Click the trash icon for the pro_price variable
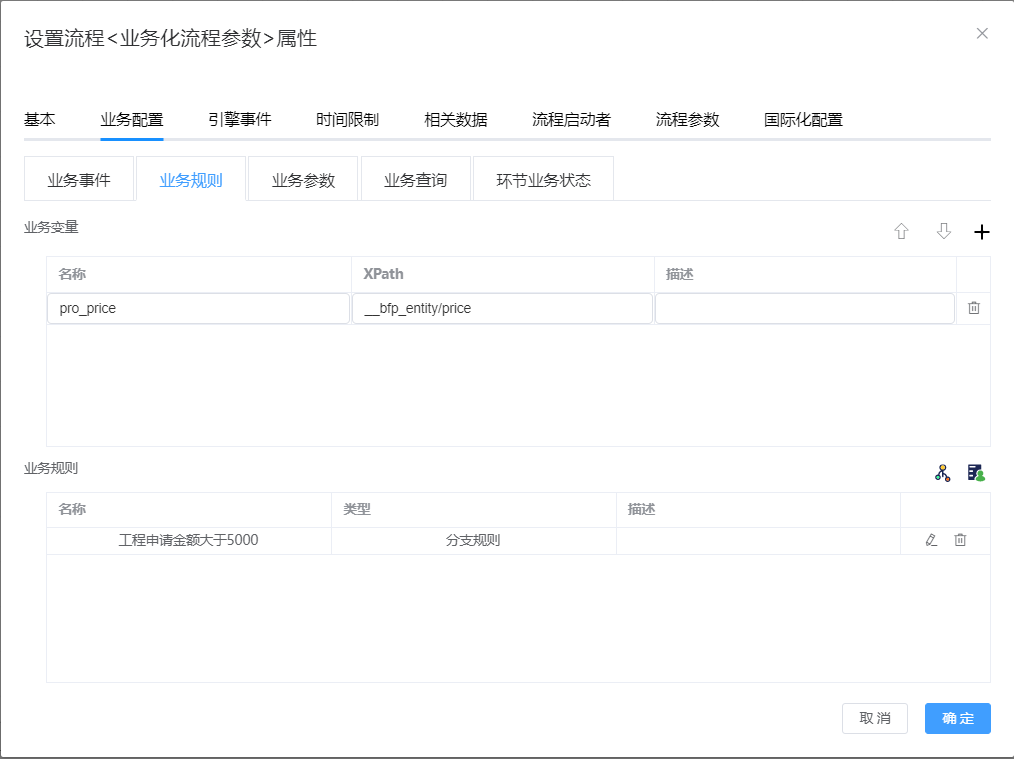 point(974,308)
